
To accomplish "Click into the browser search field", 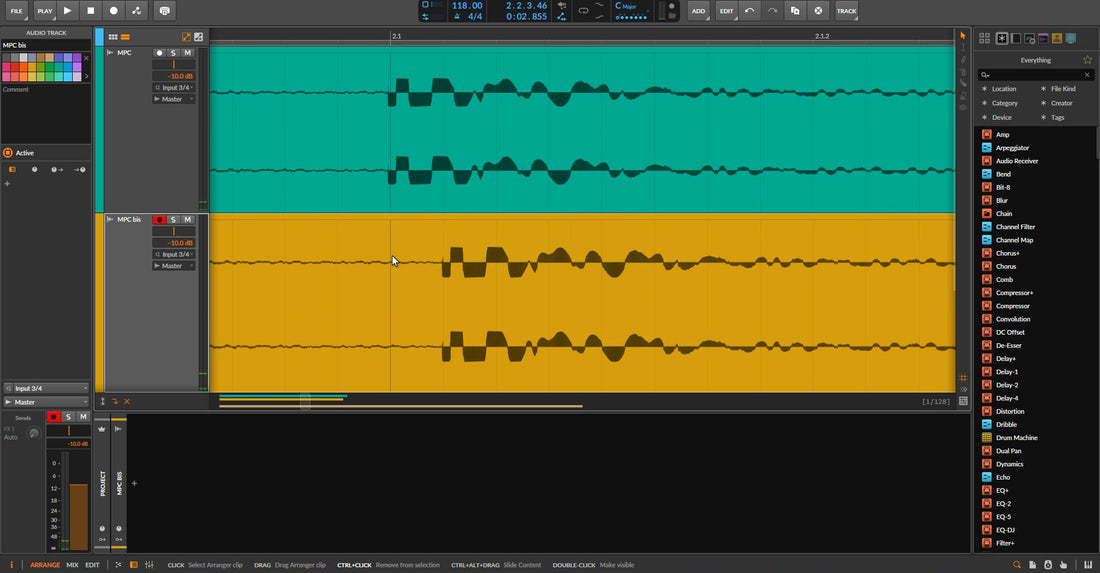I will [1035, 74].
